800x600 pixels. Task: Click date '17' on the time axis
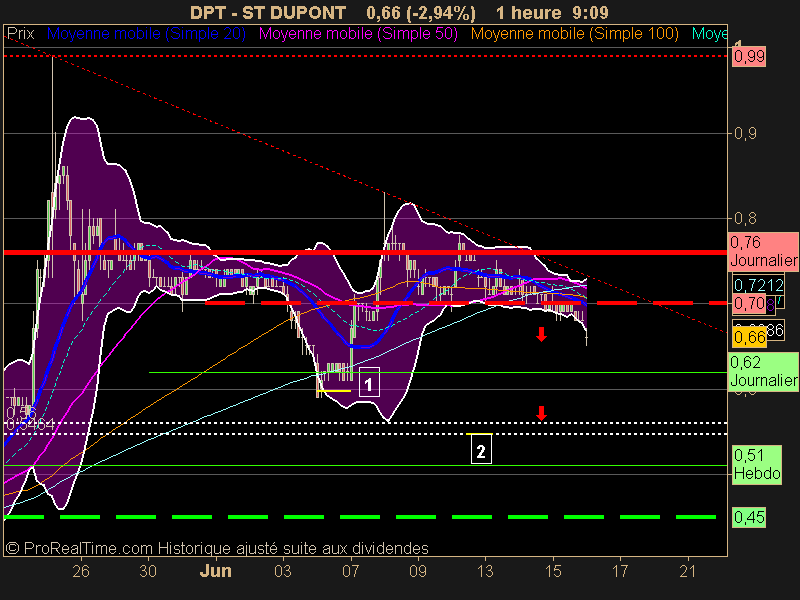click(620, 571)
